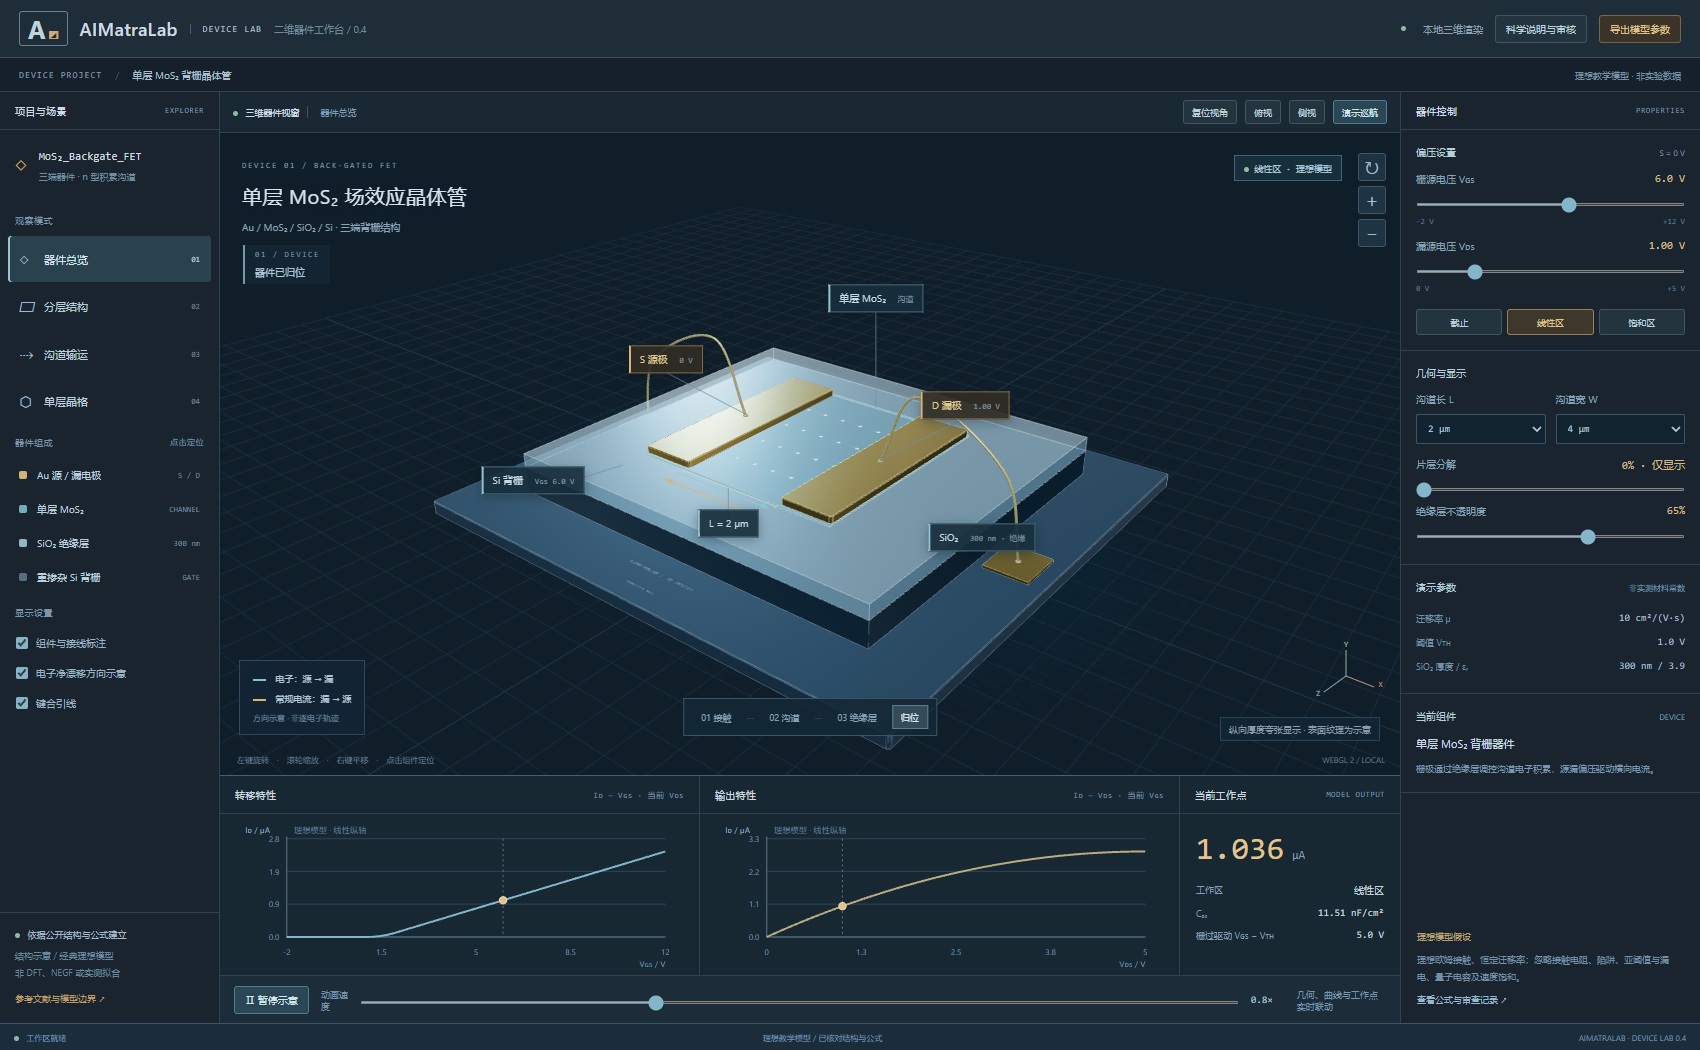Click the teal swatch of 单层 MoS₂ component

pyautogui.click(x=23, y=510)
